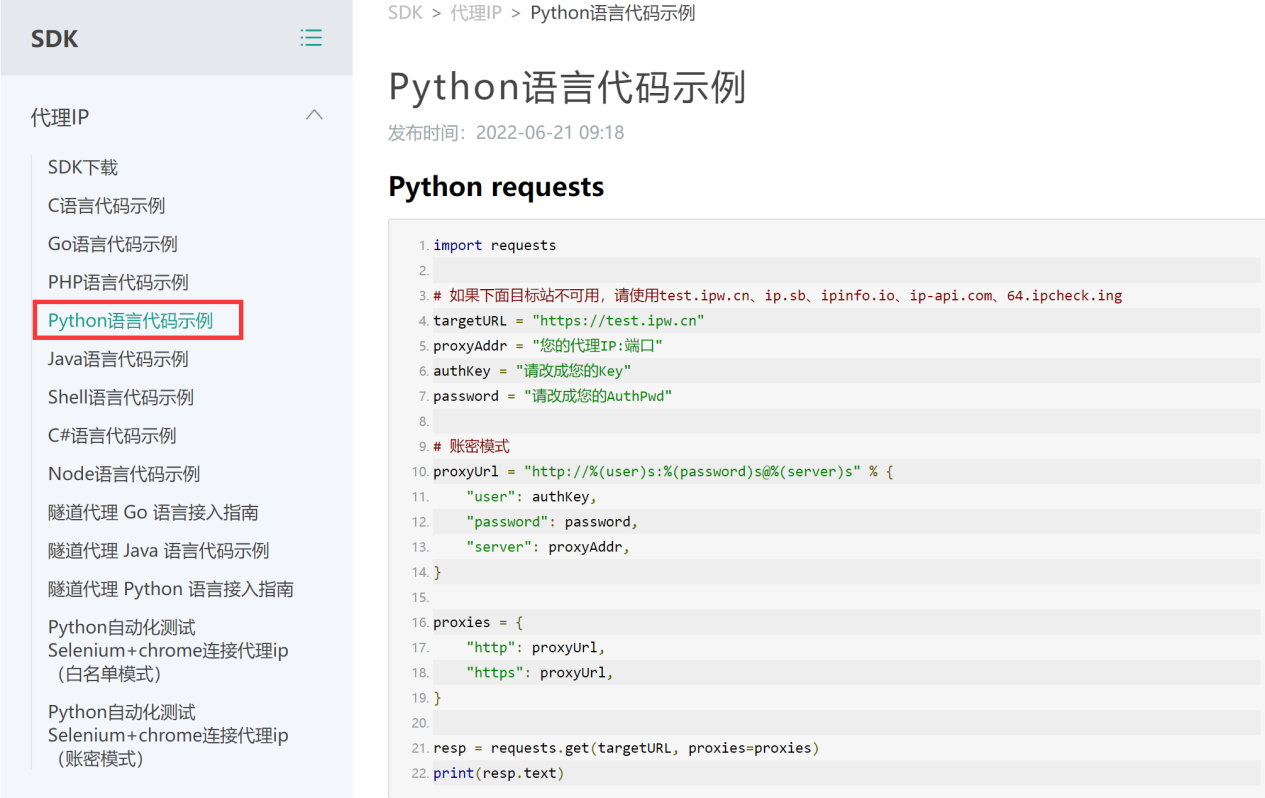Viewport: 1265px width, 798px height.
Task: Click the password = "请改成您的AuthPwd" line
Action: (552, 396)
